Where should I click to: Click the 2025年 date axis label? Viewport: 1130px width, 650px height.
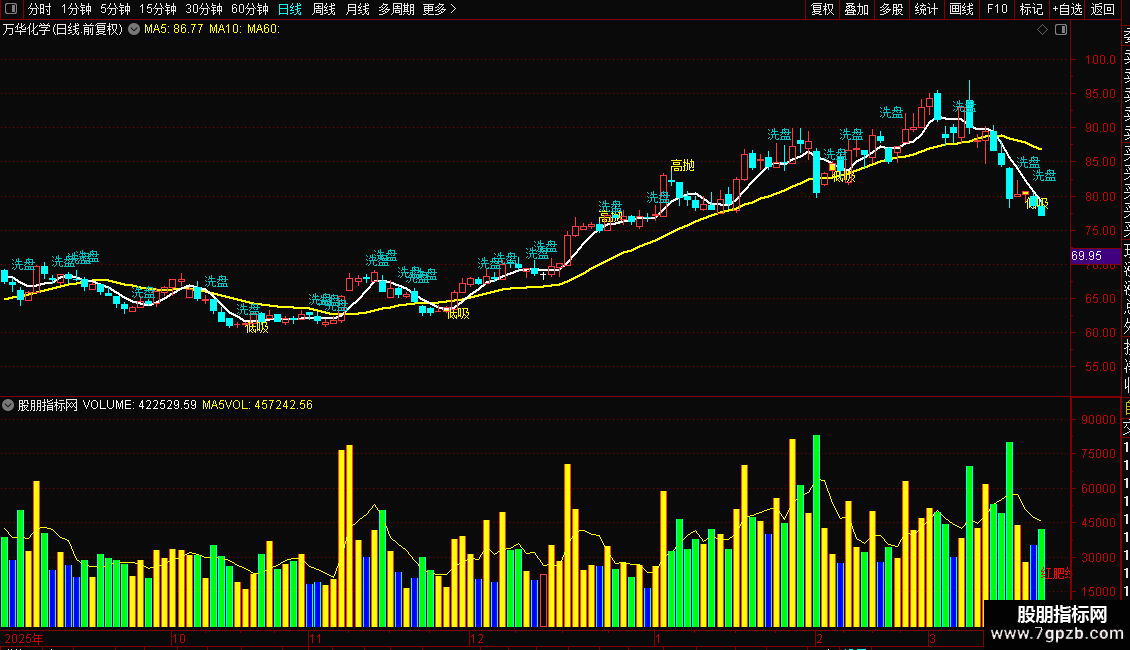[24, 638]
